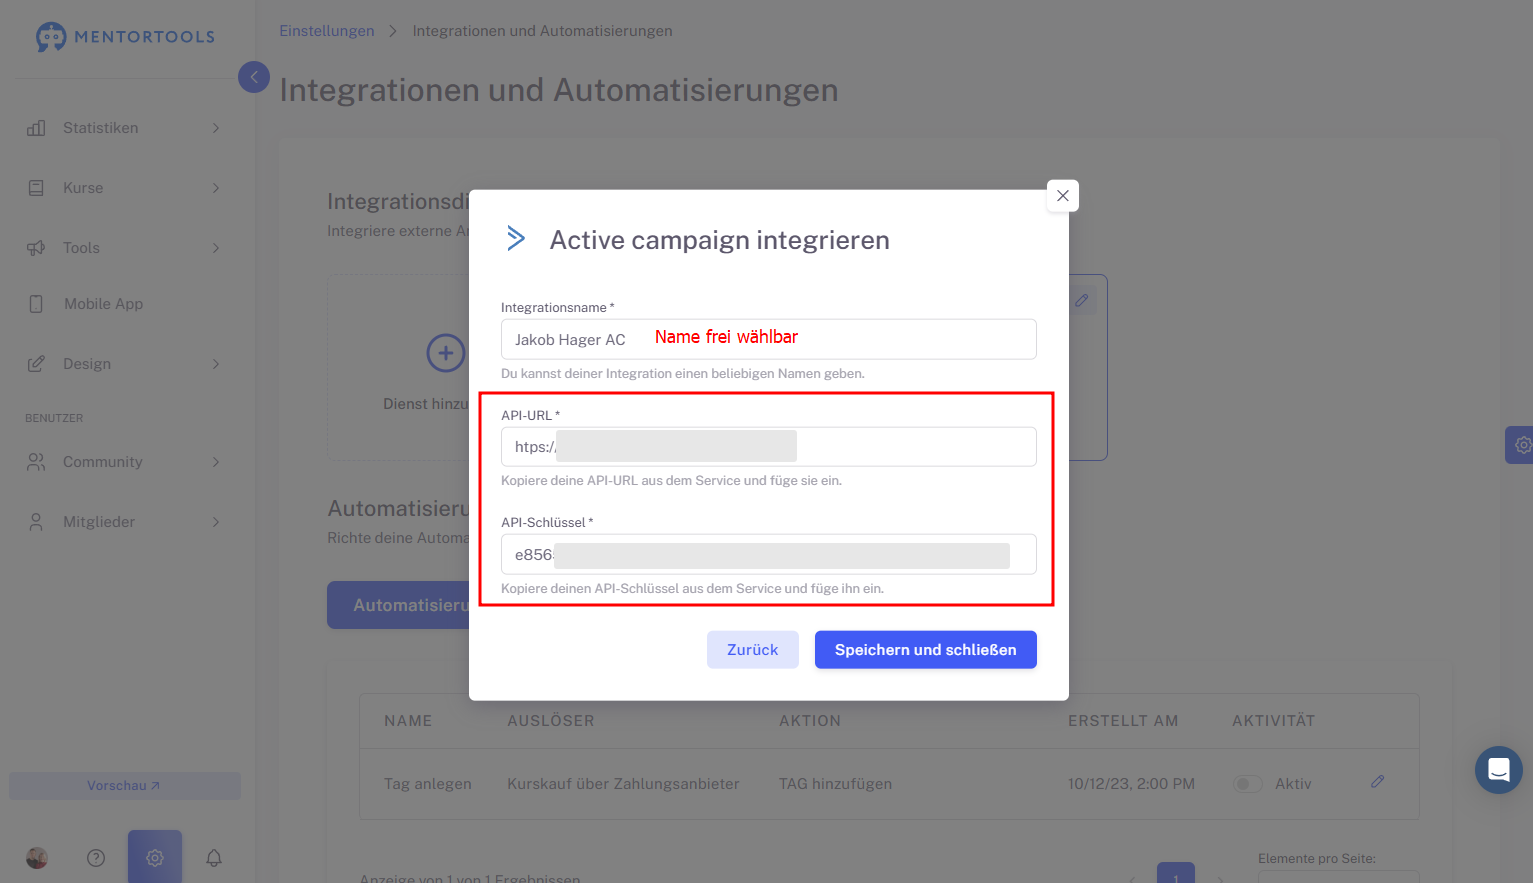Expand the Mitglieder submenu chevron

click(x=216, y=522)
